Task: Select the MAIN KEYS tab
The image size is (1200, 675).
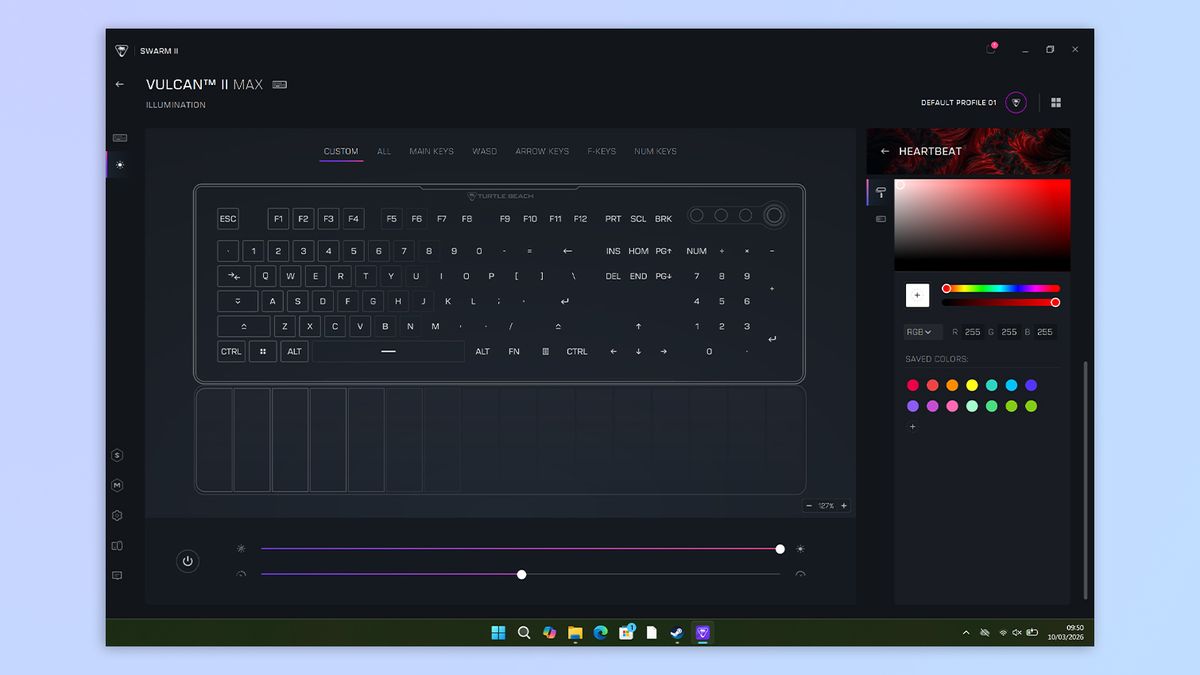Action: click(x=431, y=151)
